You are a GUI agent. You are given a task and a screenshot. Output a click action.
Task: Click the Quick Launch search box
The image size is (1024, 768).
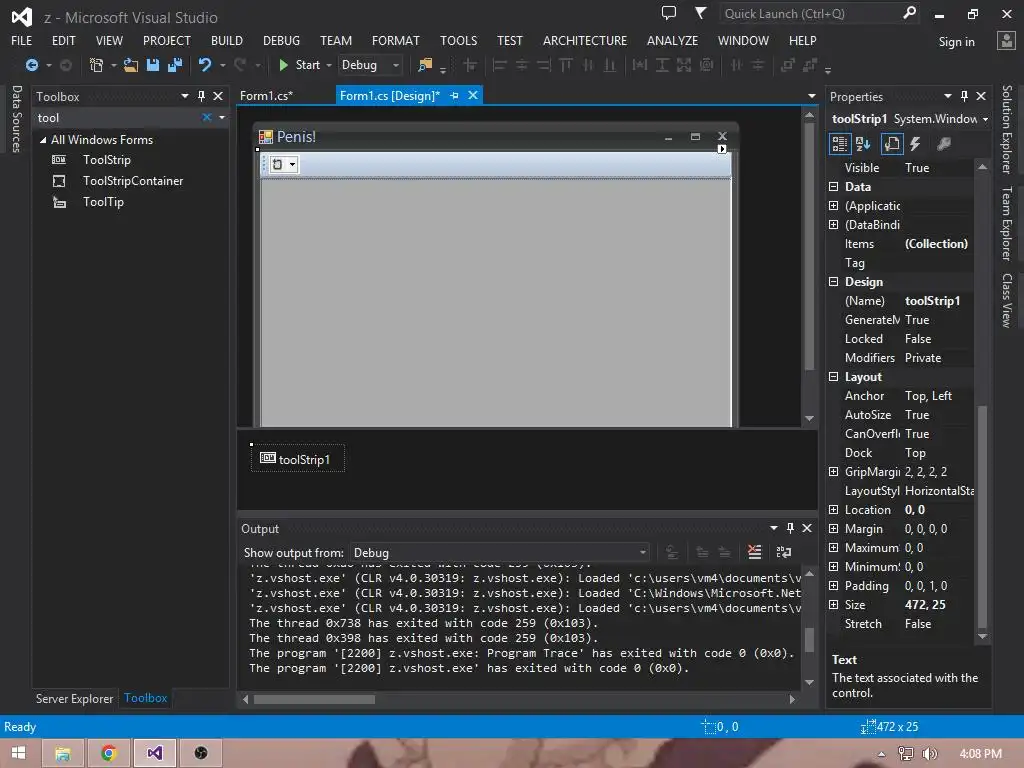point(819,14)
